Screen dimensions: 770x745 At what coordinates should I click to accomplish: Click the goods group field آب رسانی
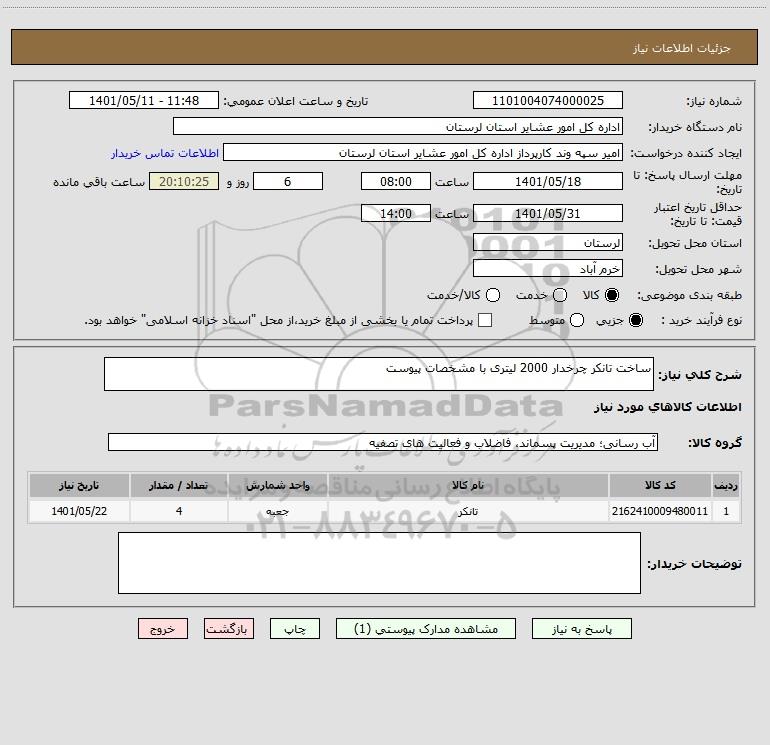(383, 442)
